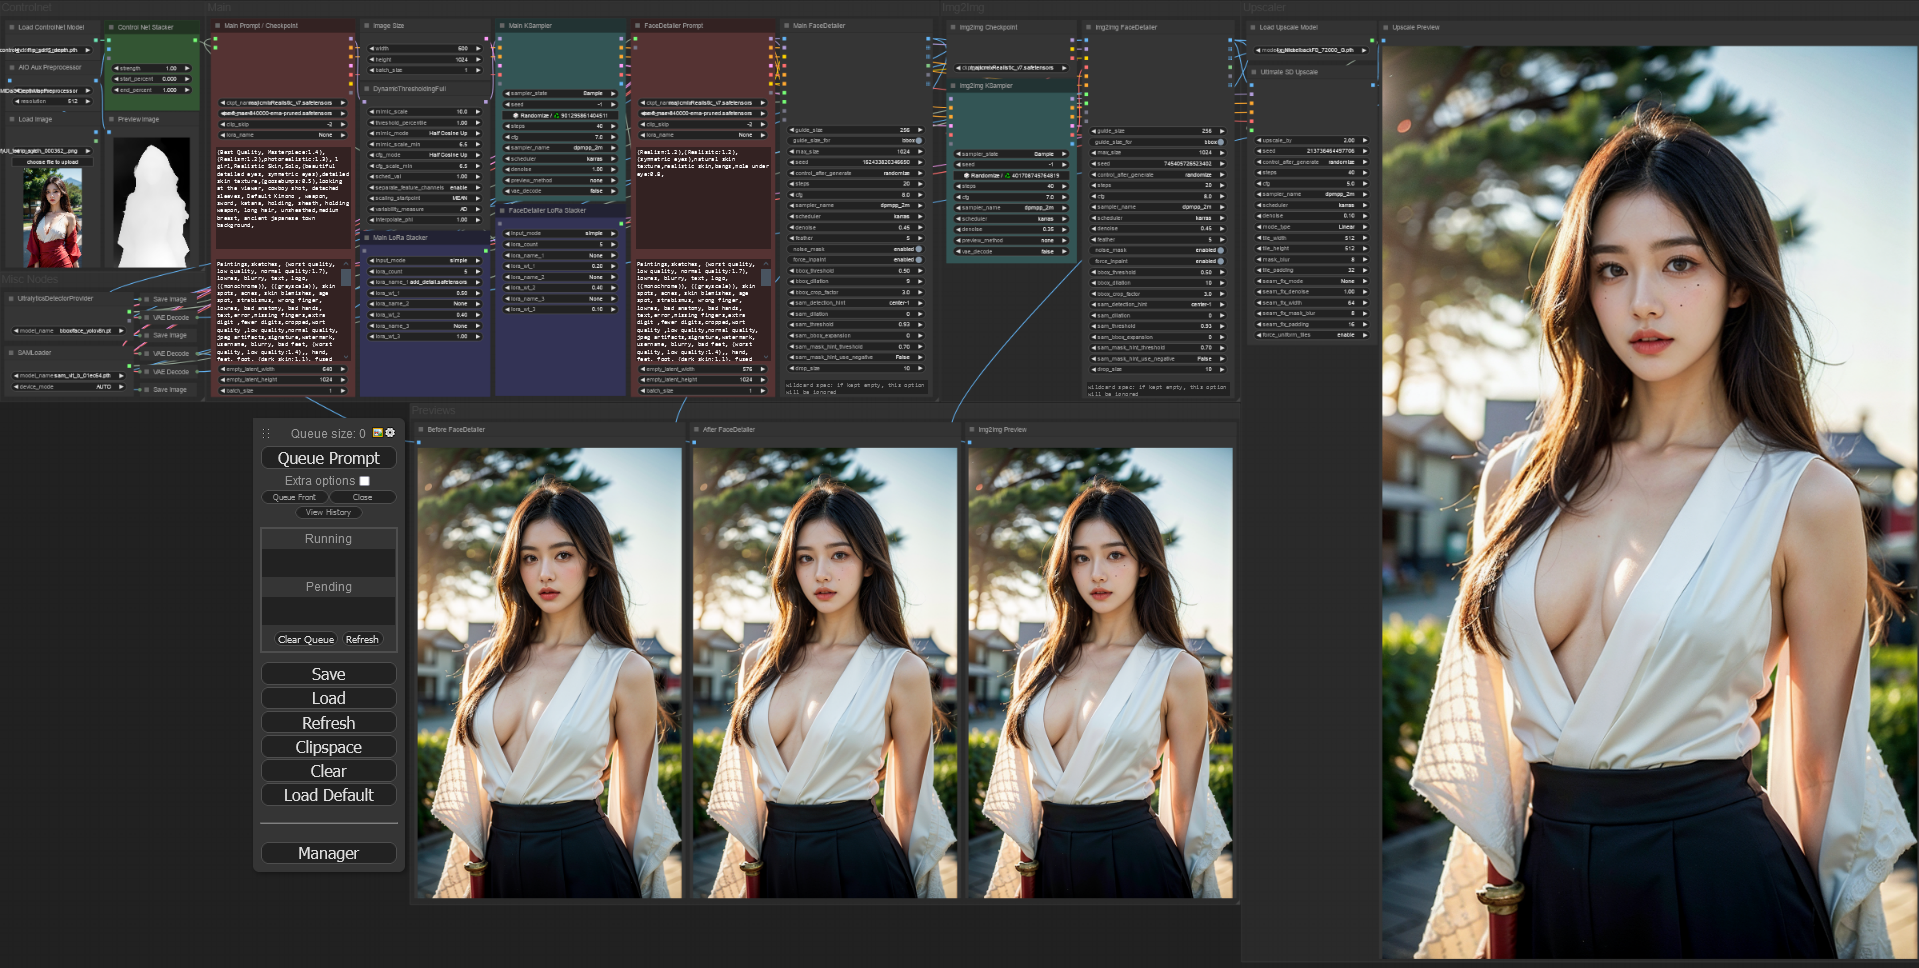
Task: Collapse the Main KSampler node via its dot
Action: tap(502, 26)
